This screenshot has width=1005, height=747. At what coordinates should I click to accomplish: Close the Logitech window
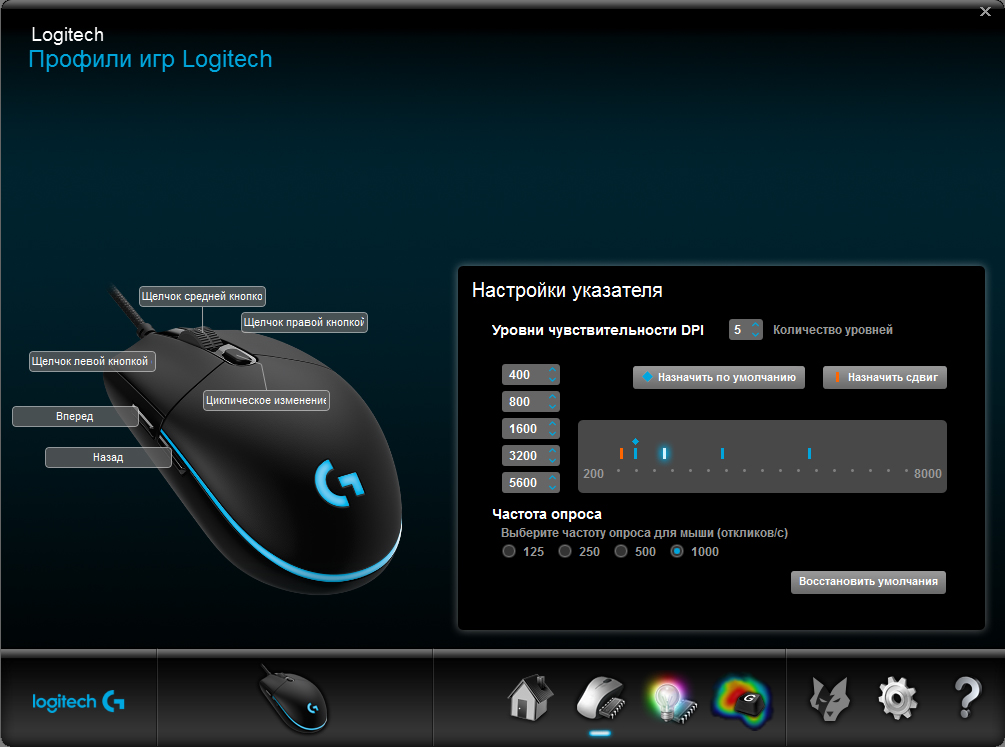[985, 12]
